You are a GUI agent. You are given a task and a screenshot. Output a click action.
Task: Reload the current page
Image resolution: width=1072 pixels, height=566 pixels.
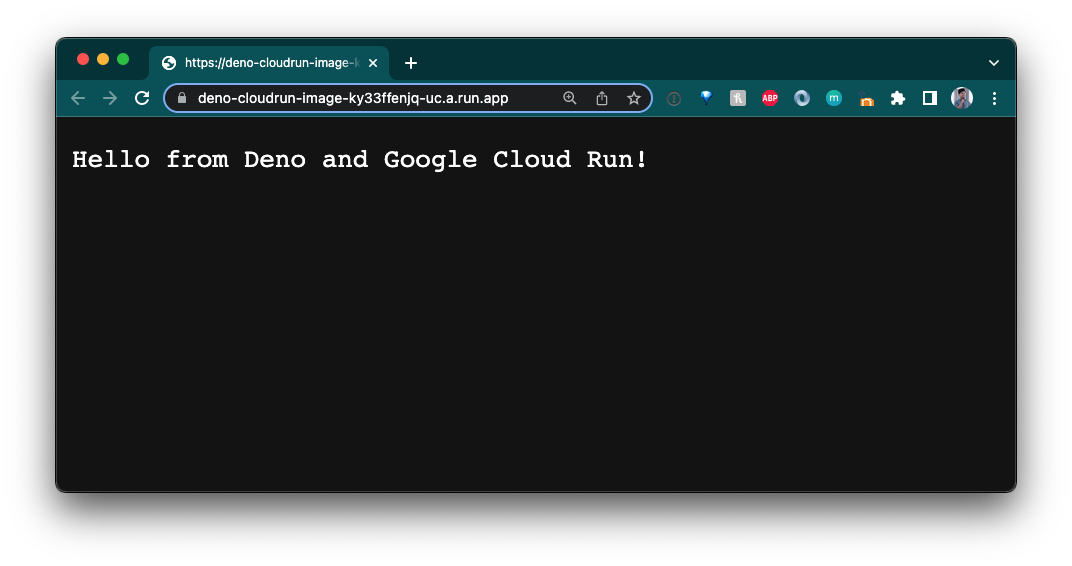tap(142, 98)
